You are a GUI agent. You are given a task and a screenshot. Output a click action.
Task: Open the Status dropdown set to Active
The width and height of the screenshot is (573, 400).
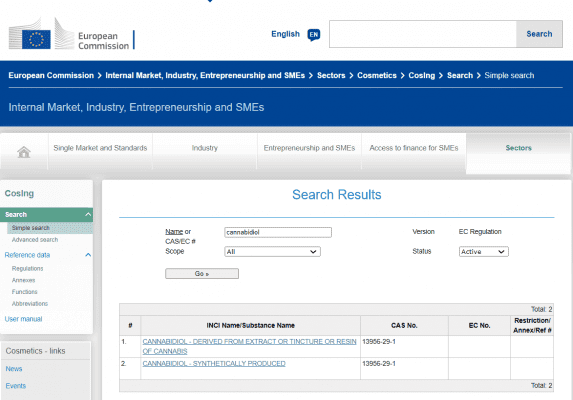(x=483, y=252)
